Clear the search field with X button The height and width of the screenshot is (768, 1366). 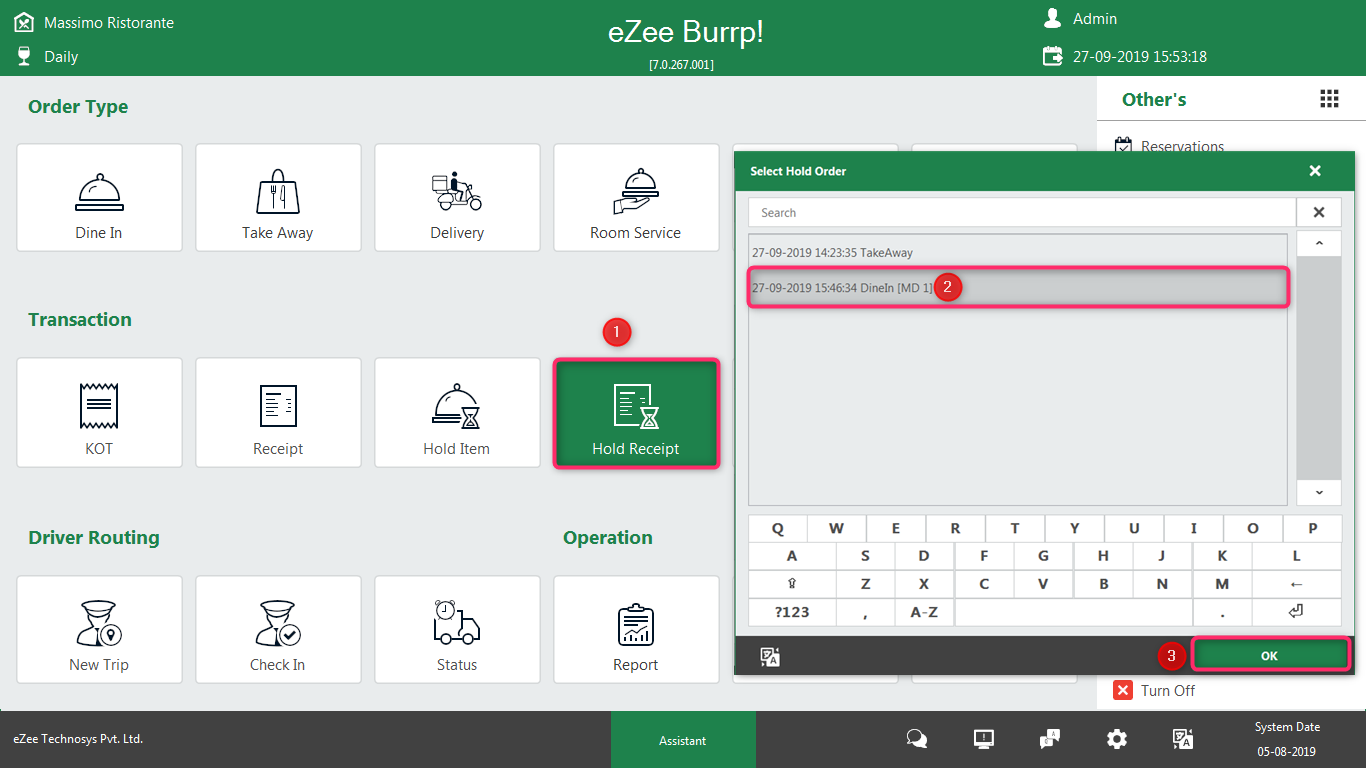point(1319,212)
